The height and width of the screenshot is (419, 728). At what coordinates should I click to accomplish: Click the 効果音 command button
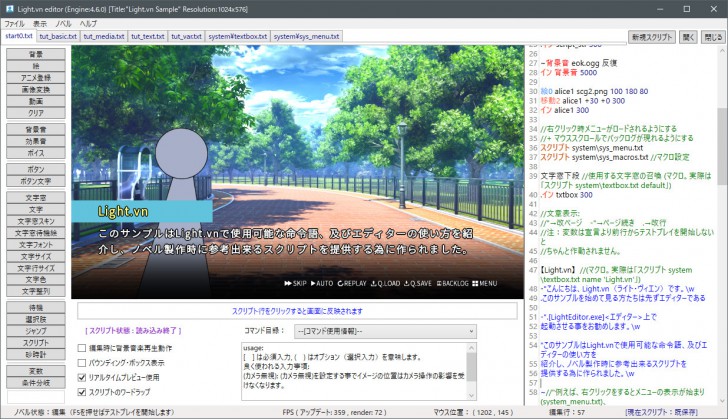36,141
